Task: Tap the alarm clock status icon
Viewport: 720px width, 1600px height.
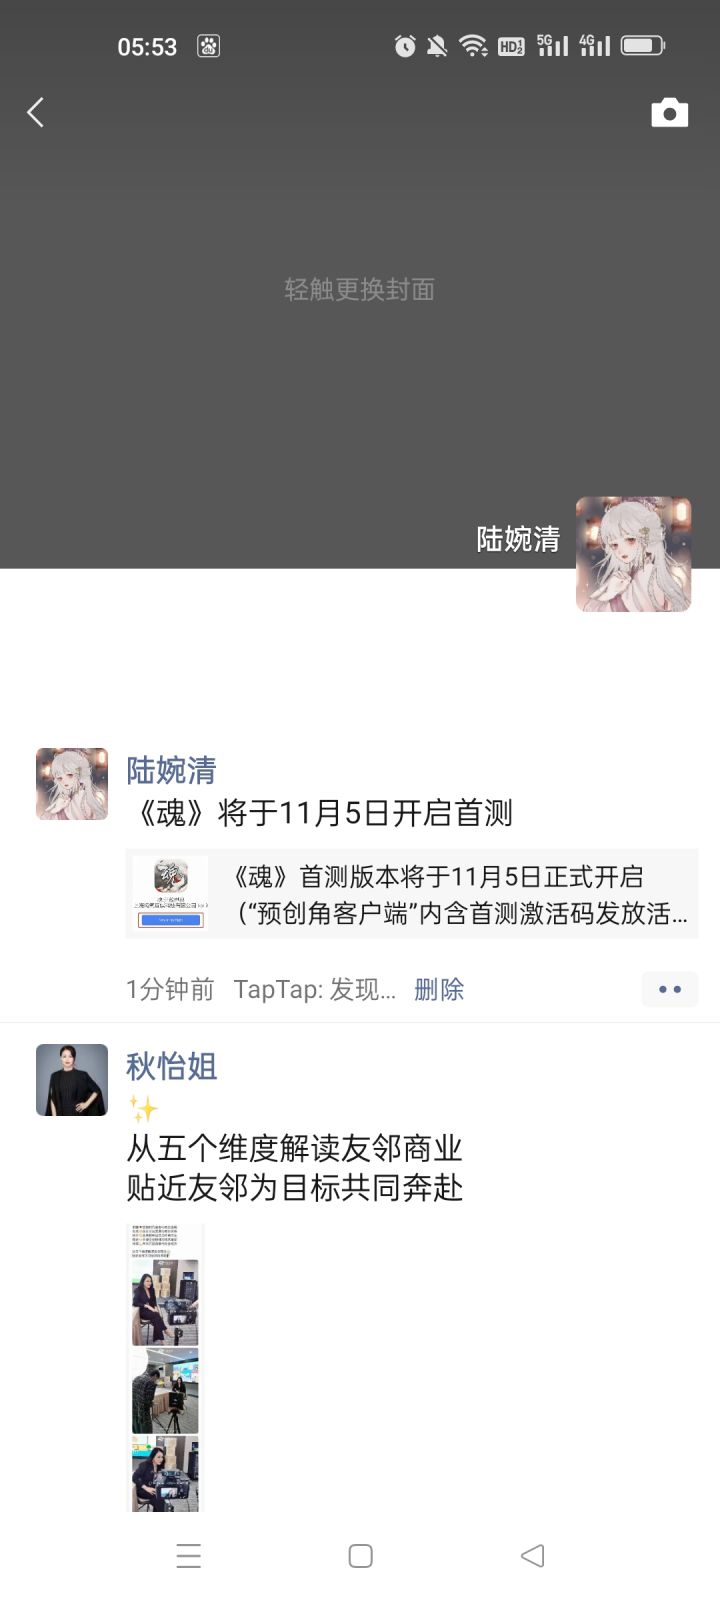Action: point(405,46)
